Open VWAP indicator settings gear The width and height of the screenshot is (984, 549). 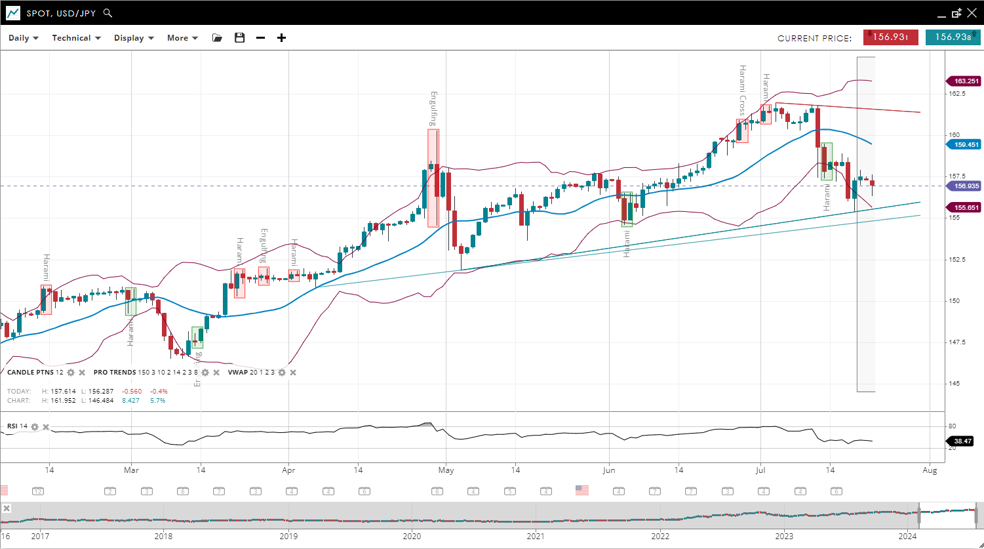pos(281,373)
